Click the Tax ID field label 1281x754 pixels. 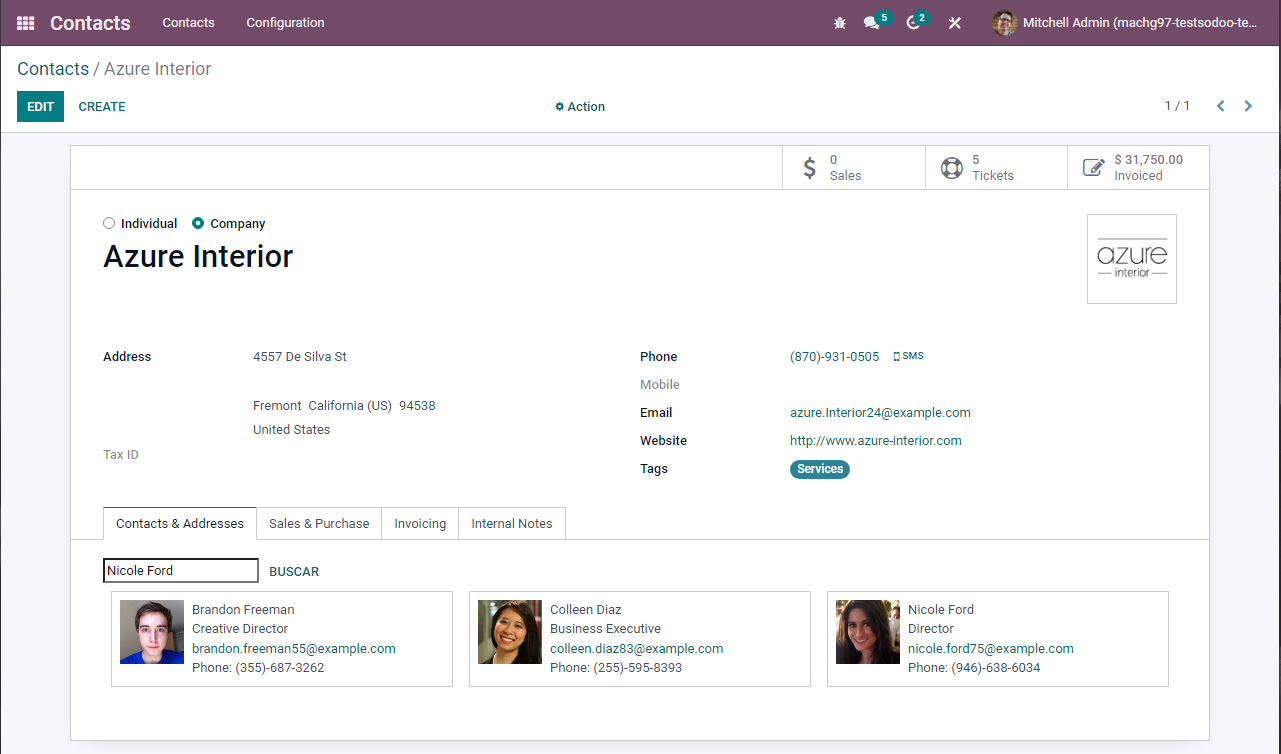tap(121, 455)
